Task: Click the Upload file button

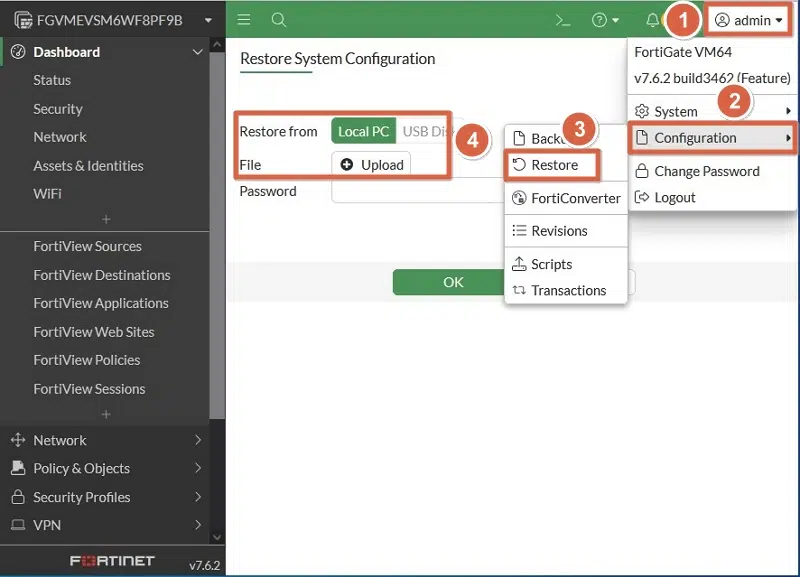Action: click(372, 164)
